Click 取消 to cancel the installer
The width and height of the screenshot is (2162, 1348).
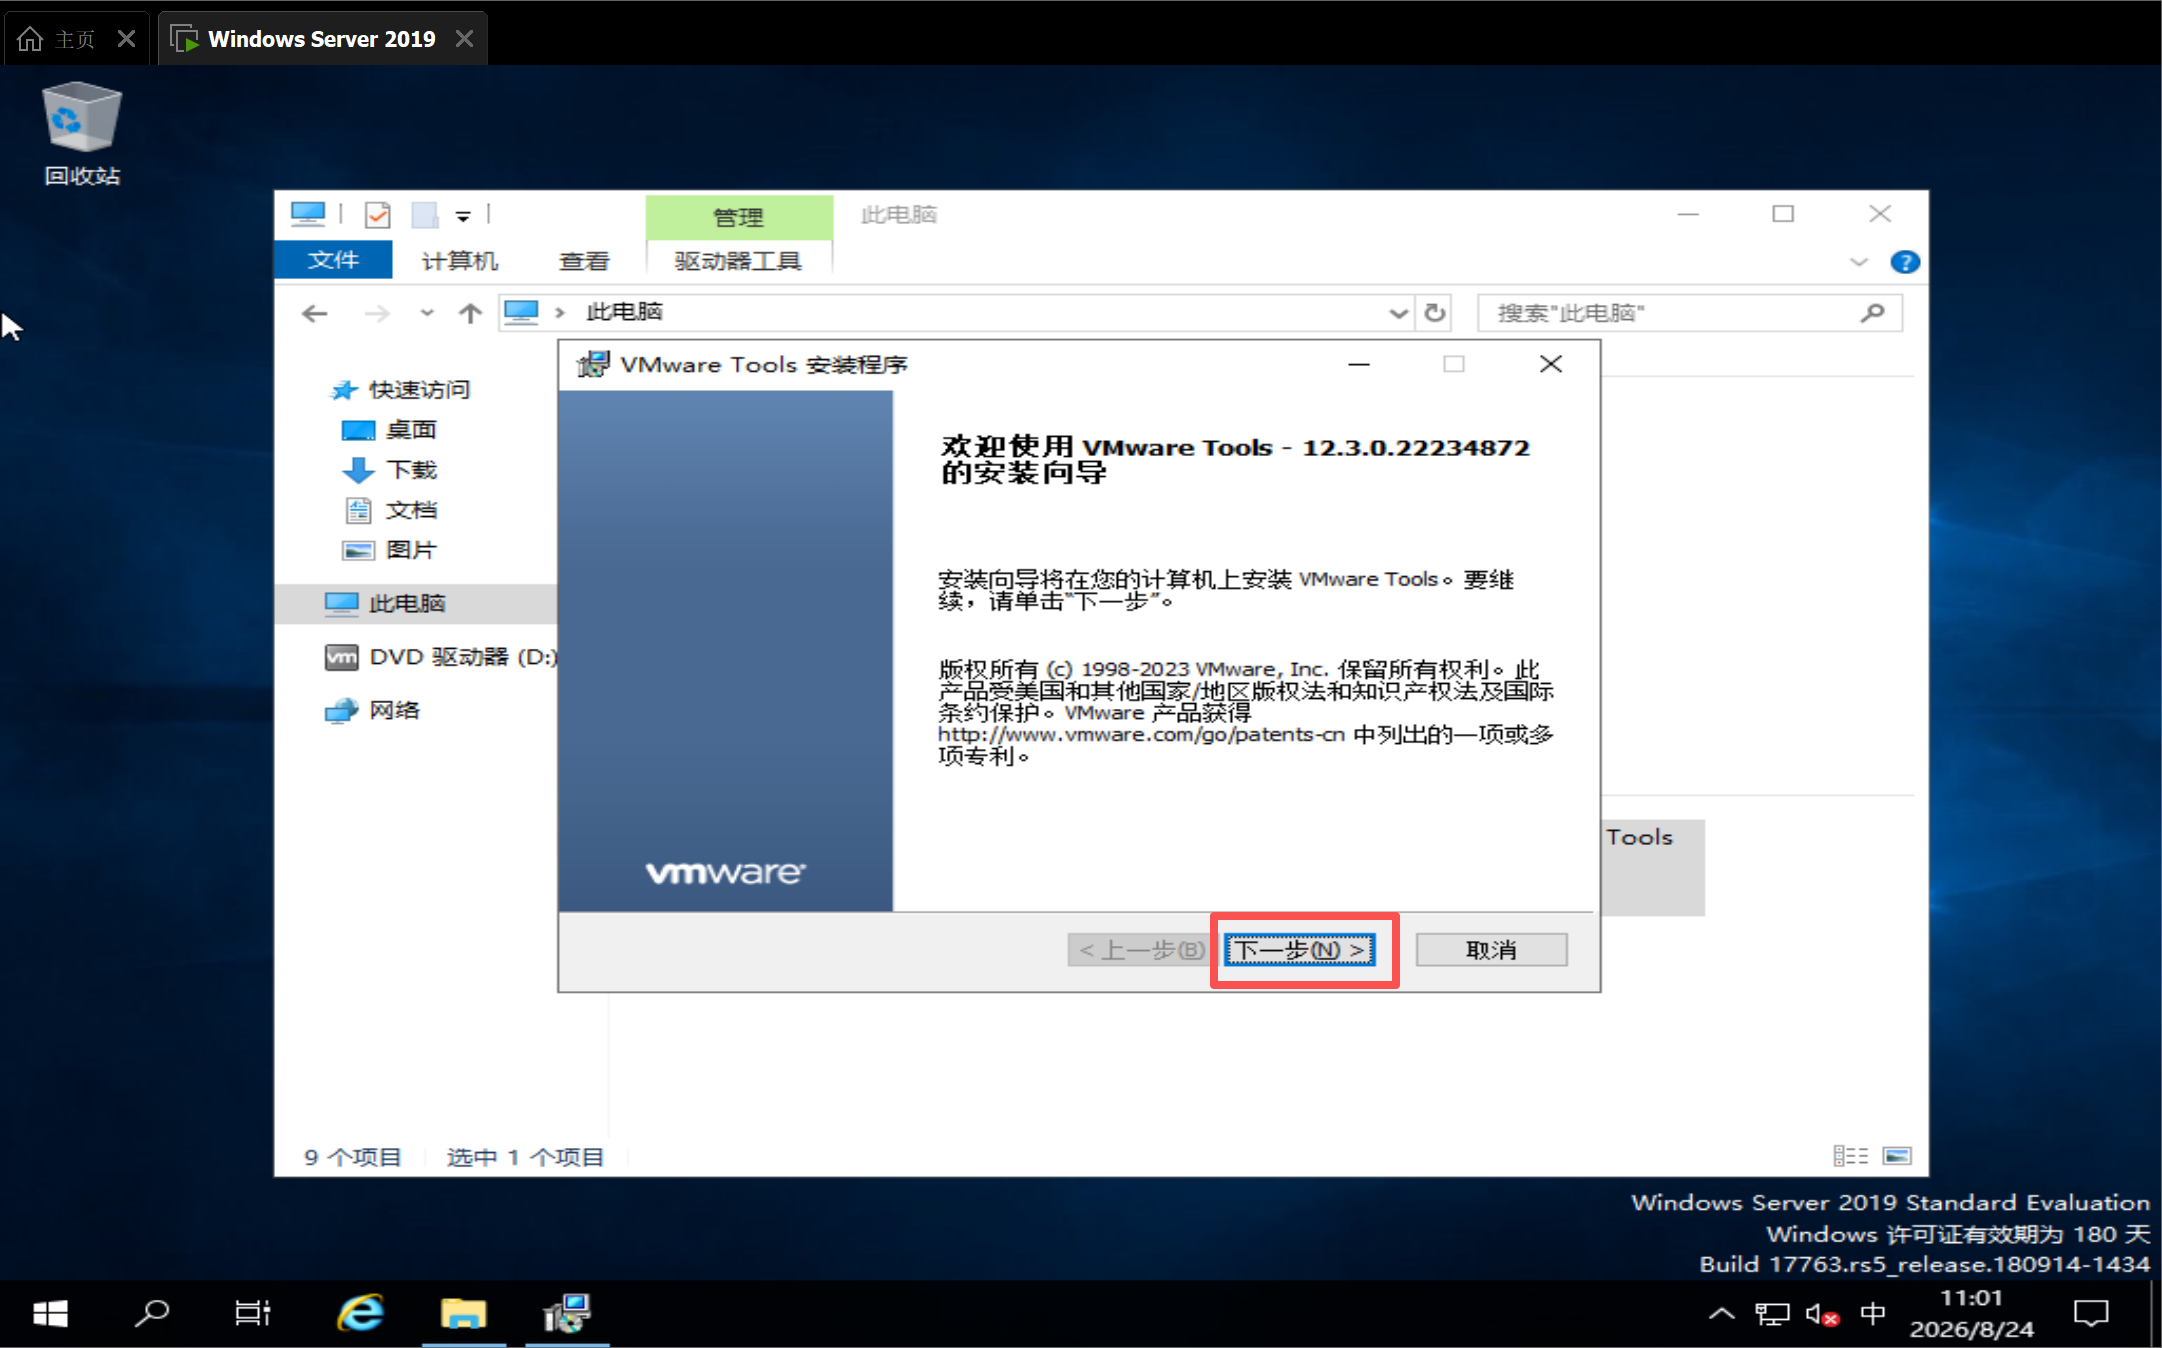(x=1491, y=950)
